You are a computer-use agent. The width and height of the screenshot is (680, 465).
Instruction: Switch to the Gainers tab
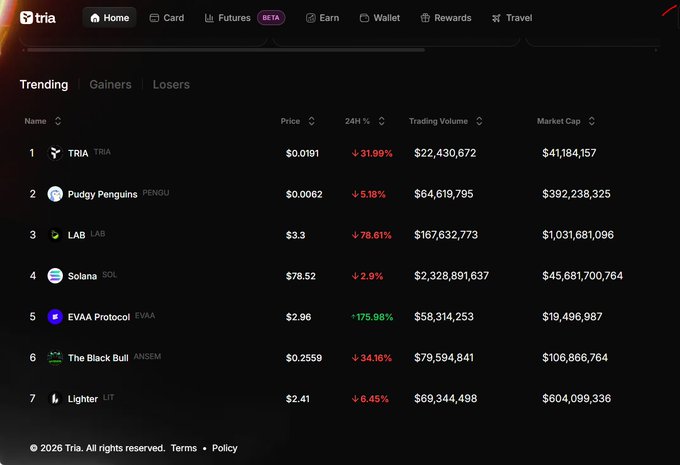click(x=110, y=84)
